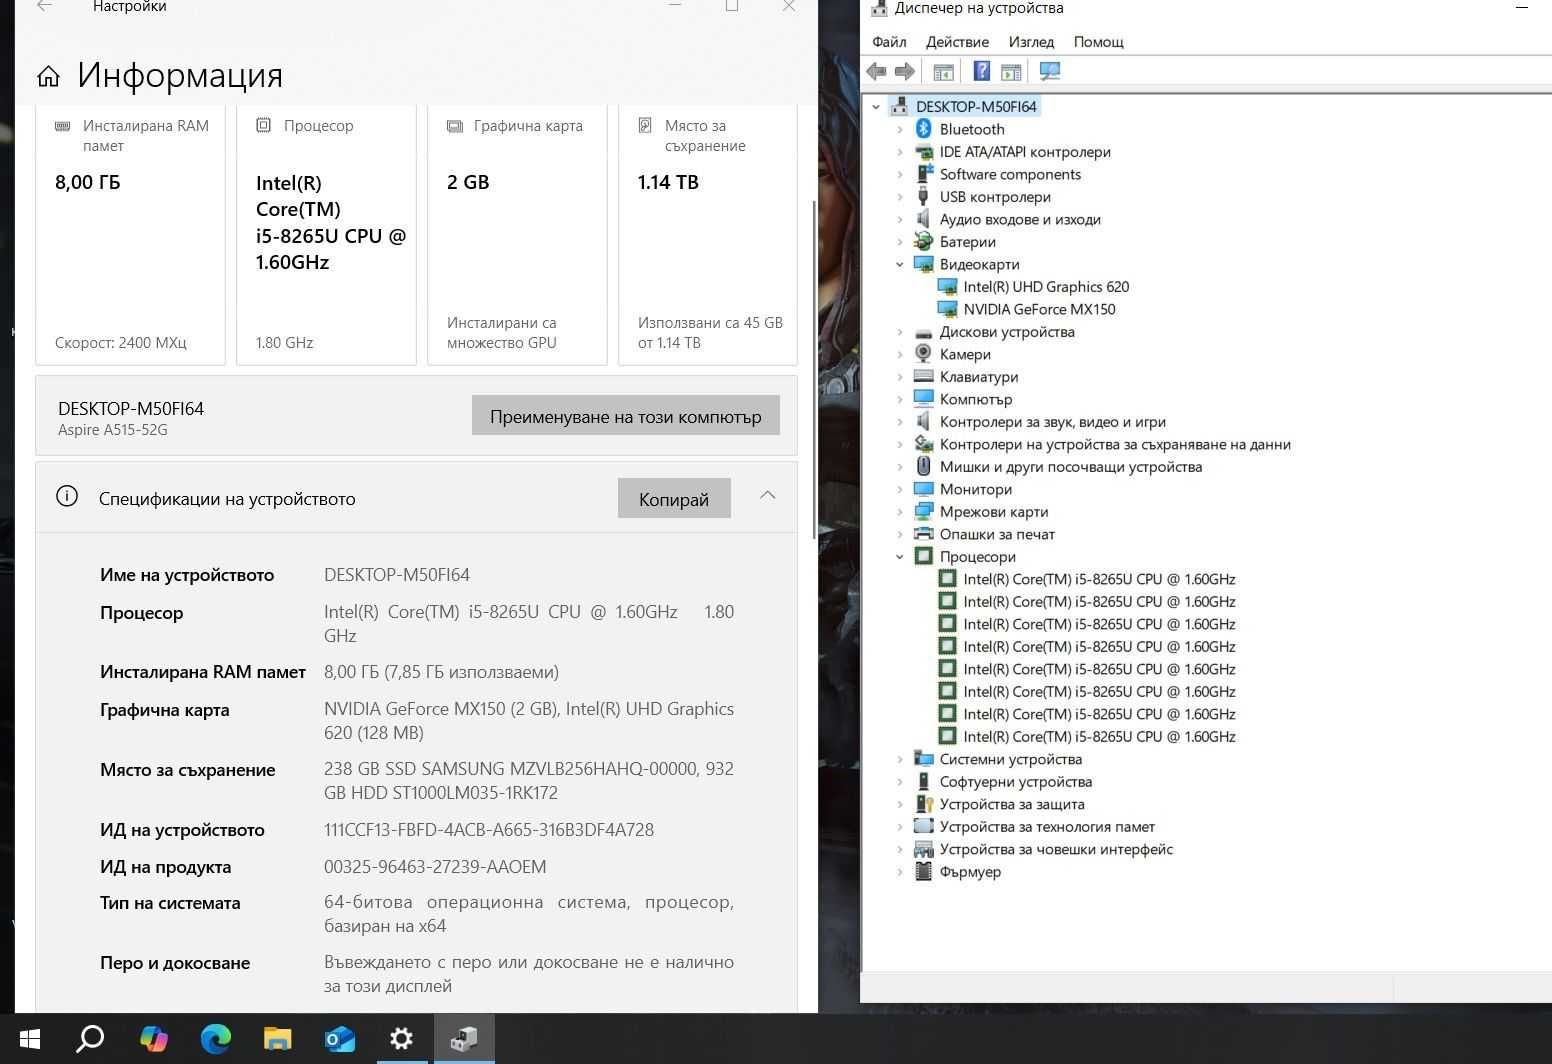Collapse the Видеокарти category

pyautogui.click(x=900, y=265)
